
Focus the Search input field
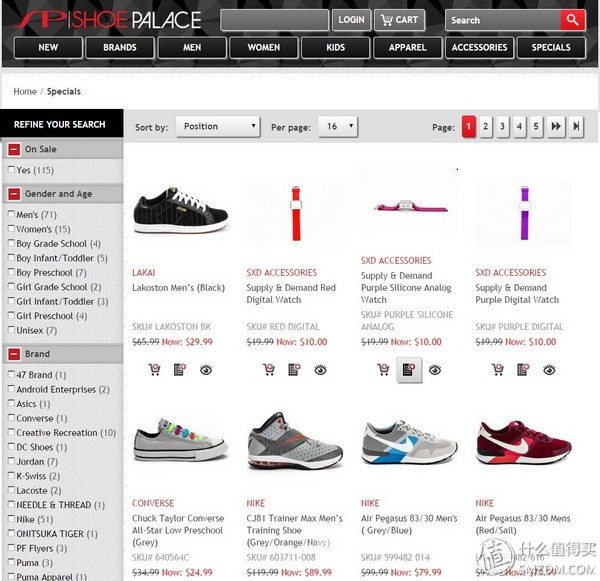point(503,20)
